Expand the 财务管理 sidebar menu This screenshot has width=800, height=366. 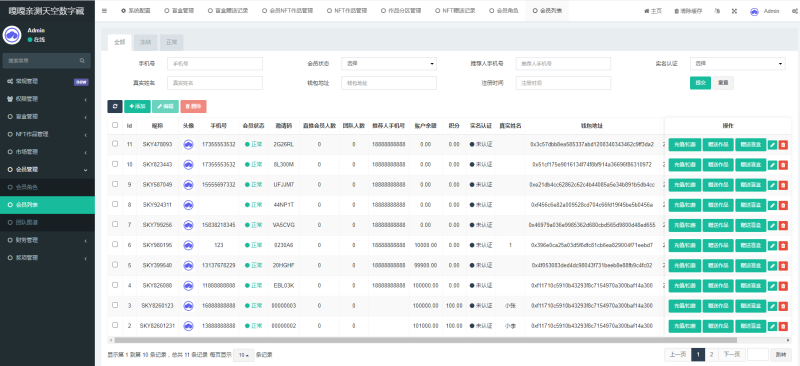47,240
